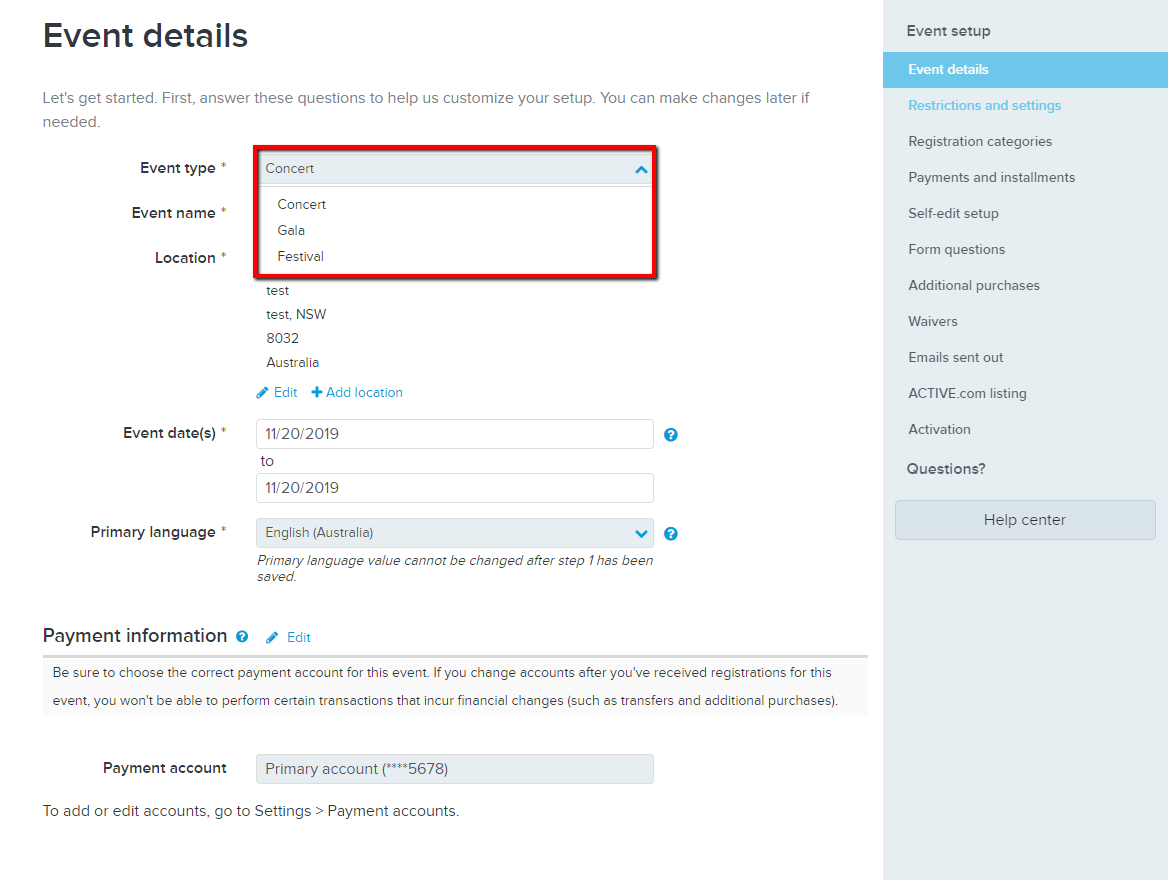Navigate to Form questions
1171x880 pixels.
click(x=957, y=250)
